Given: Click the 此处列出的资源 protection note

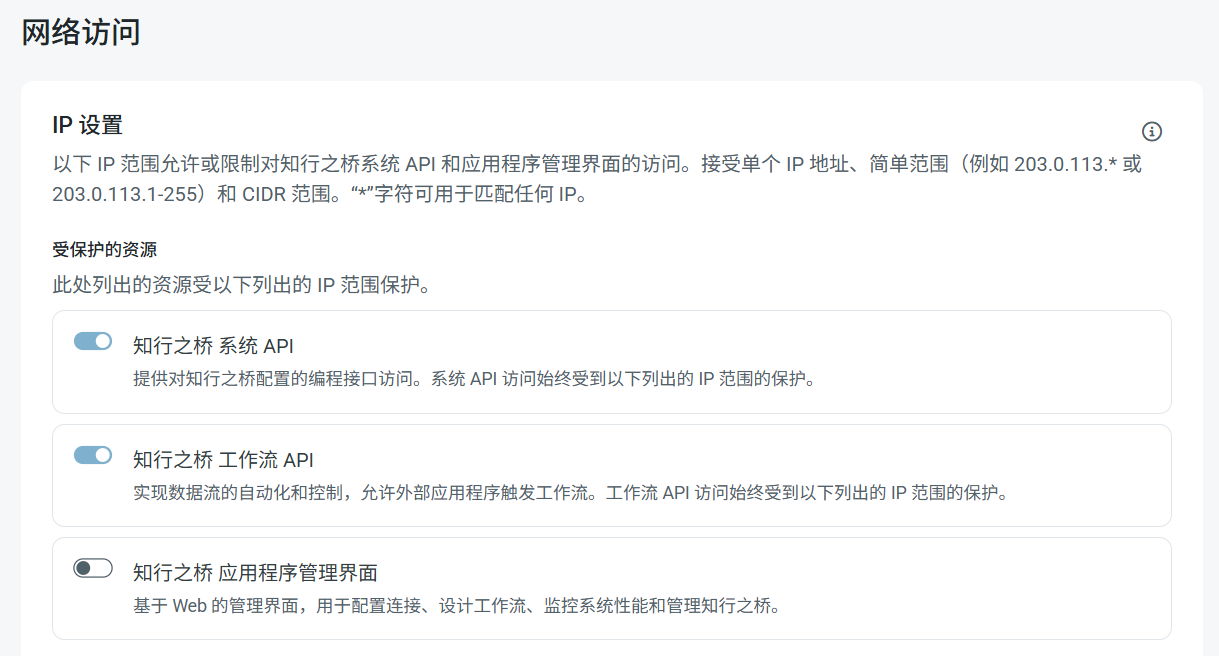Looking at the screenshot, I should (x=241, y=284).
